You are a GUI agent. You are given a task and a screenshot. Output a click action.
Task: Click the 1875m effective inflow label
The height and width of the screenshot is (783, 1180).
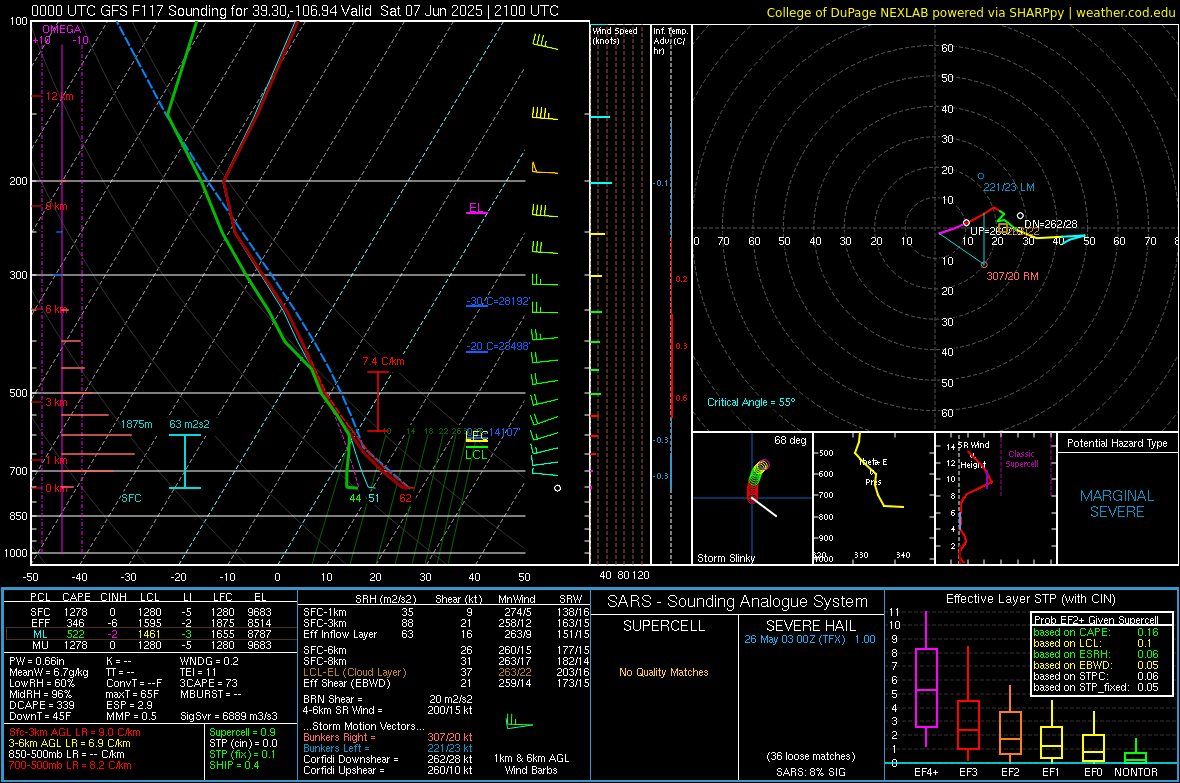tap(136, 425)
